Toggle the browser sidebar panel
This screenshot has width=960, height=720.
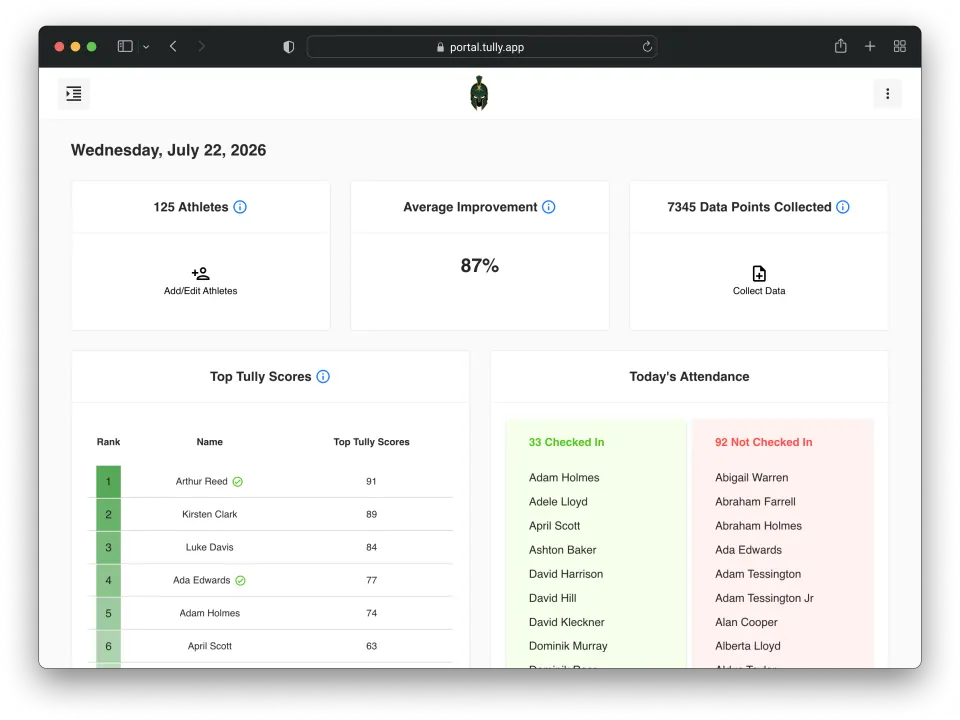tap(125, 47)
